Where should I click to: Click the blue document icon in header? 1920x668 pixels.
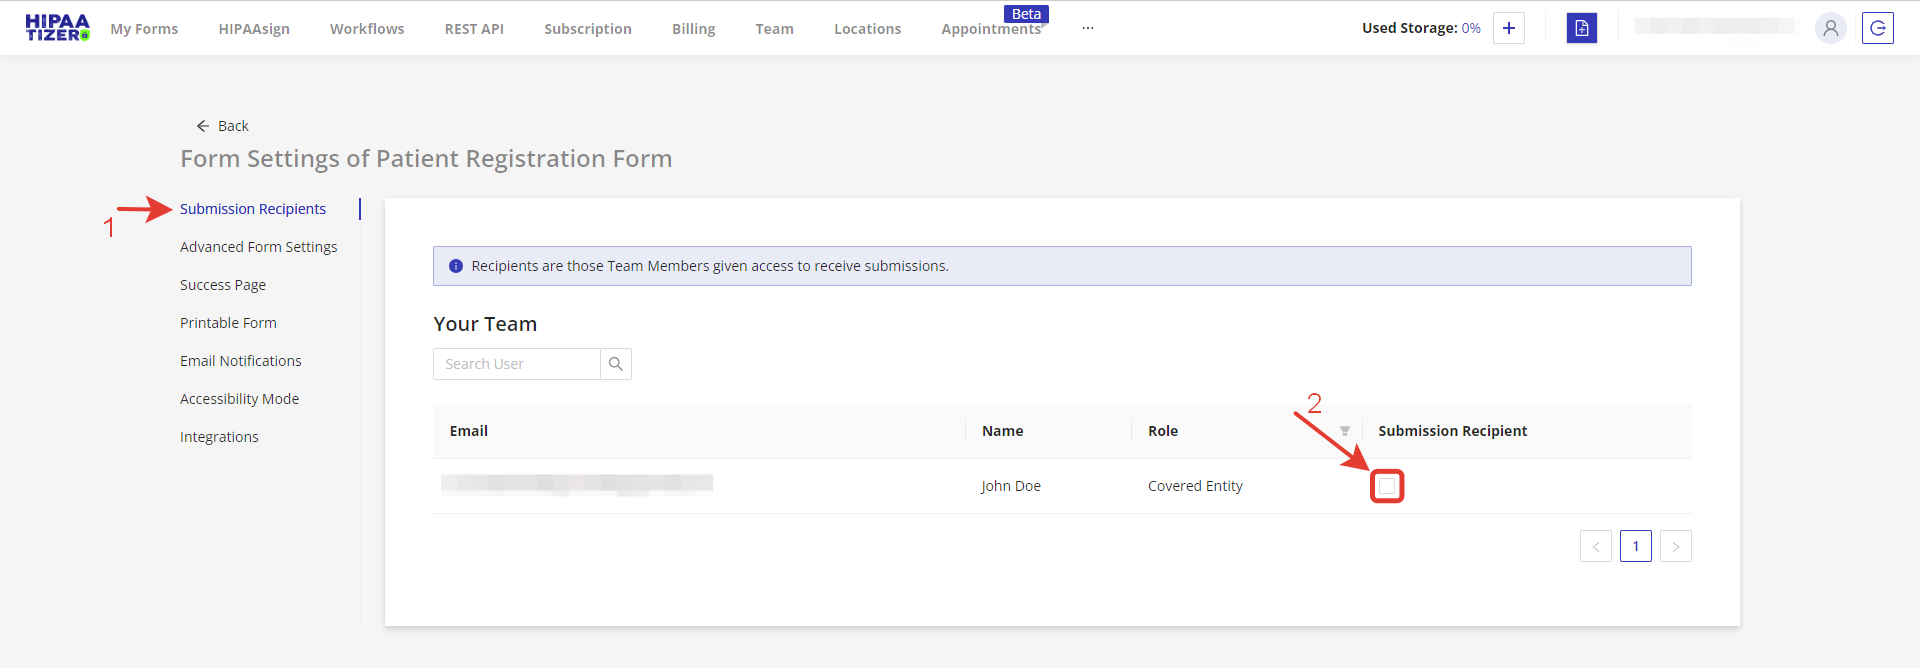point(1581,28)
